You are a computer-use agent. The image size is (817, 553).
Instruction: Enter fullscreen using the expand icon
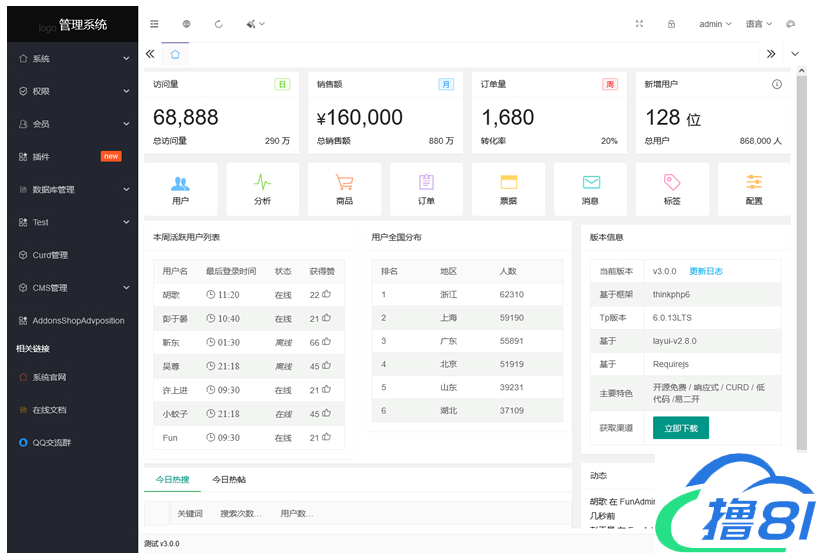click(640, 24)
